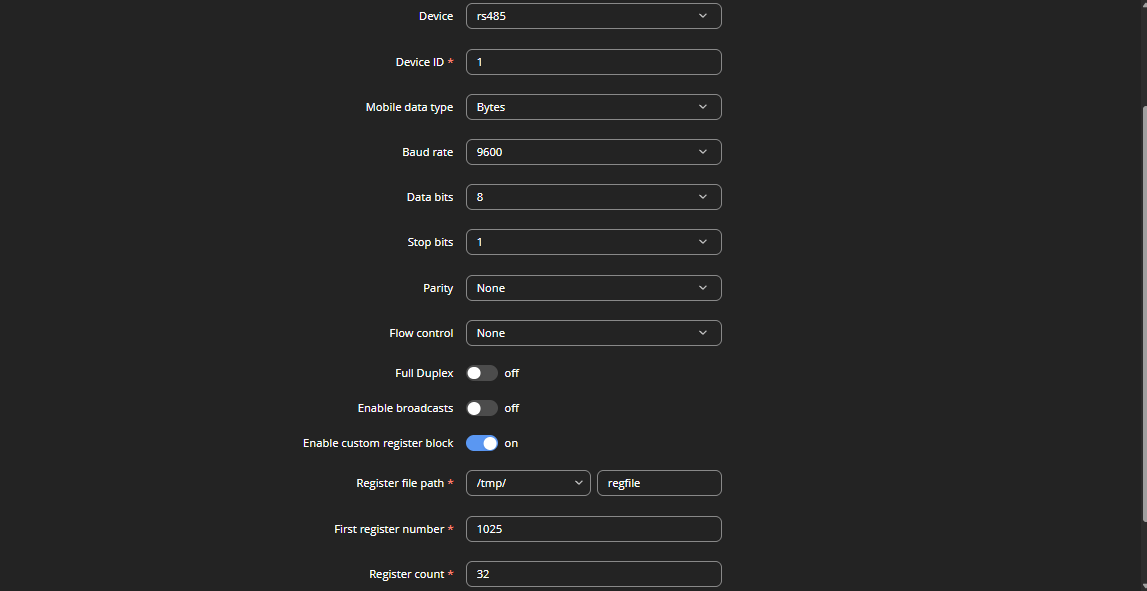This screenshot has width=1147, height=591.
Task: Click the page's vertical scrollbar
Action: coord(1143,315)
